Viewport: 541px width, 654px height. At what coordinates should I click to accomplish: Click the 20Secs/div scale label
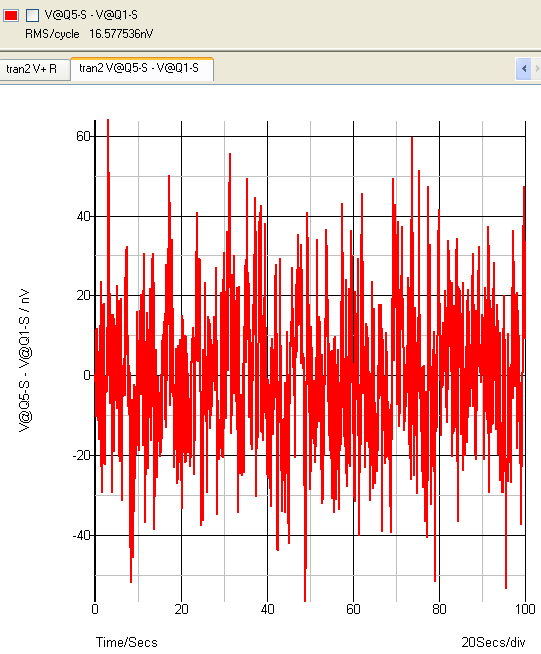[x=493, y=642]
